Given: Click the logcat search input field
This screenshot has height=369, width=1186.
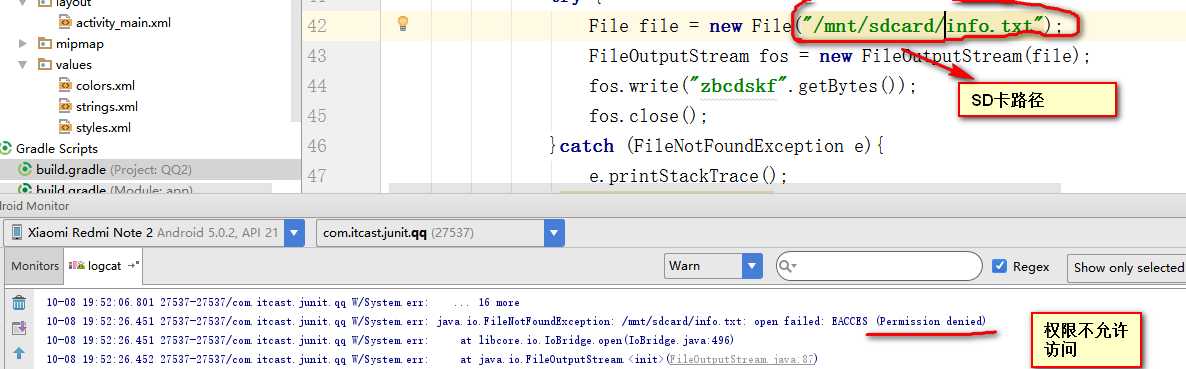Looking at the screenshot, I should click(879, 266).
